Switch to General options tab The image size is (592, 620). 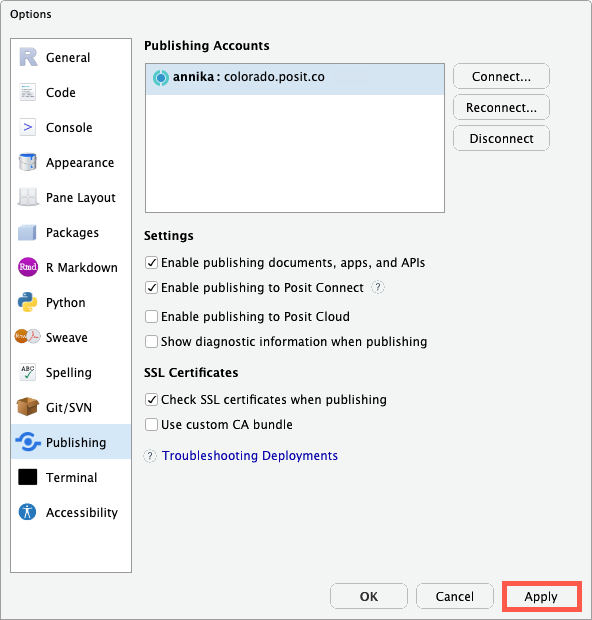[x=71, y=57]
